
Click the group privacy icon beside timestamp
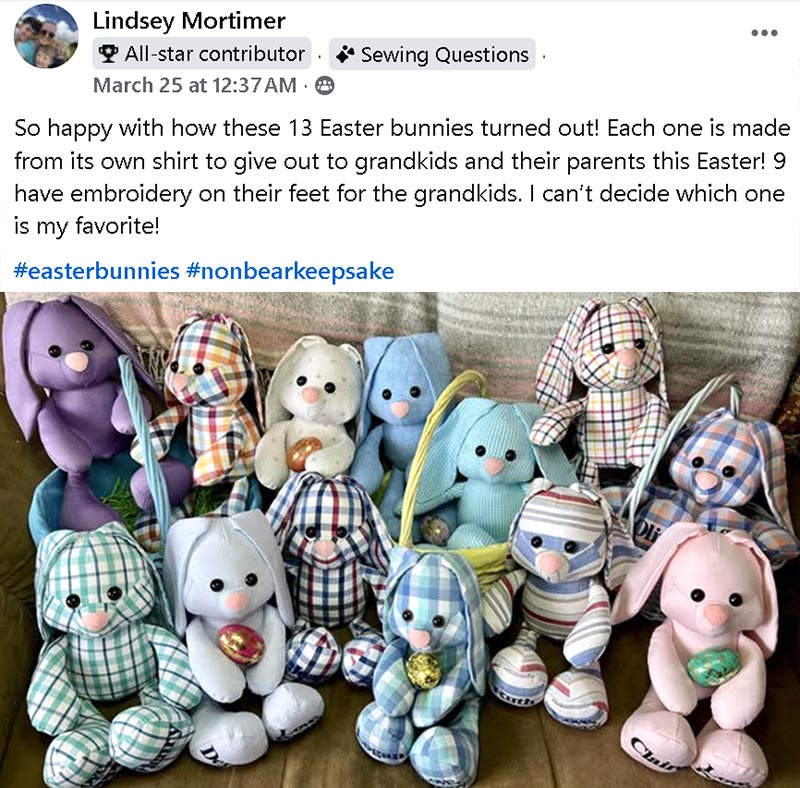click(x=324, y=85)
